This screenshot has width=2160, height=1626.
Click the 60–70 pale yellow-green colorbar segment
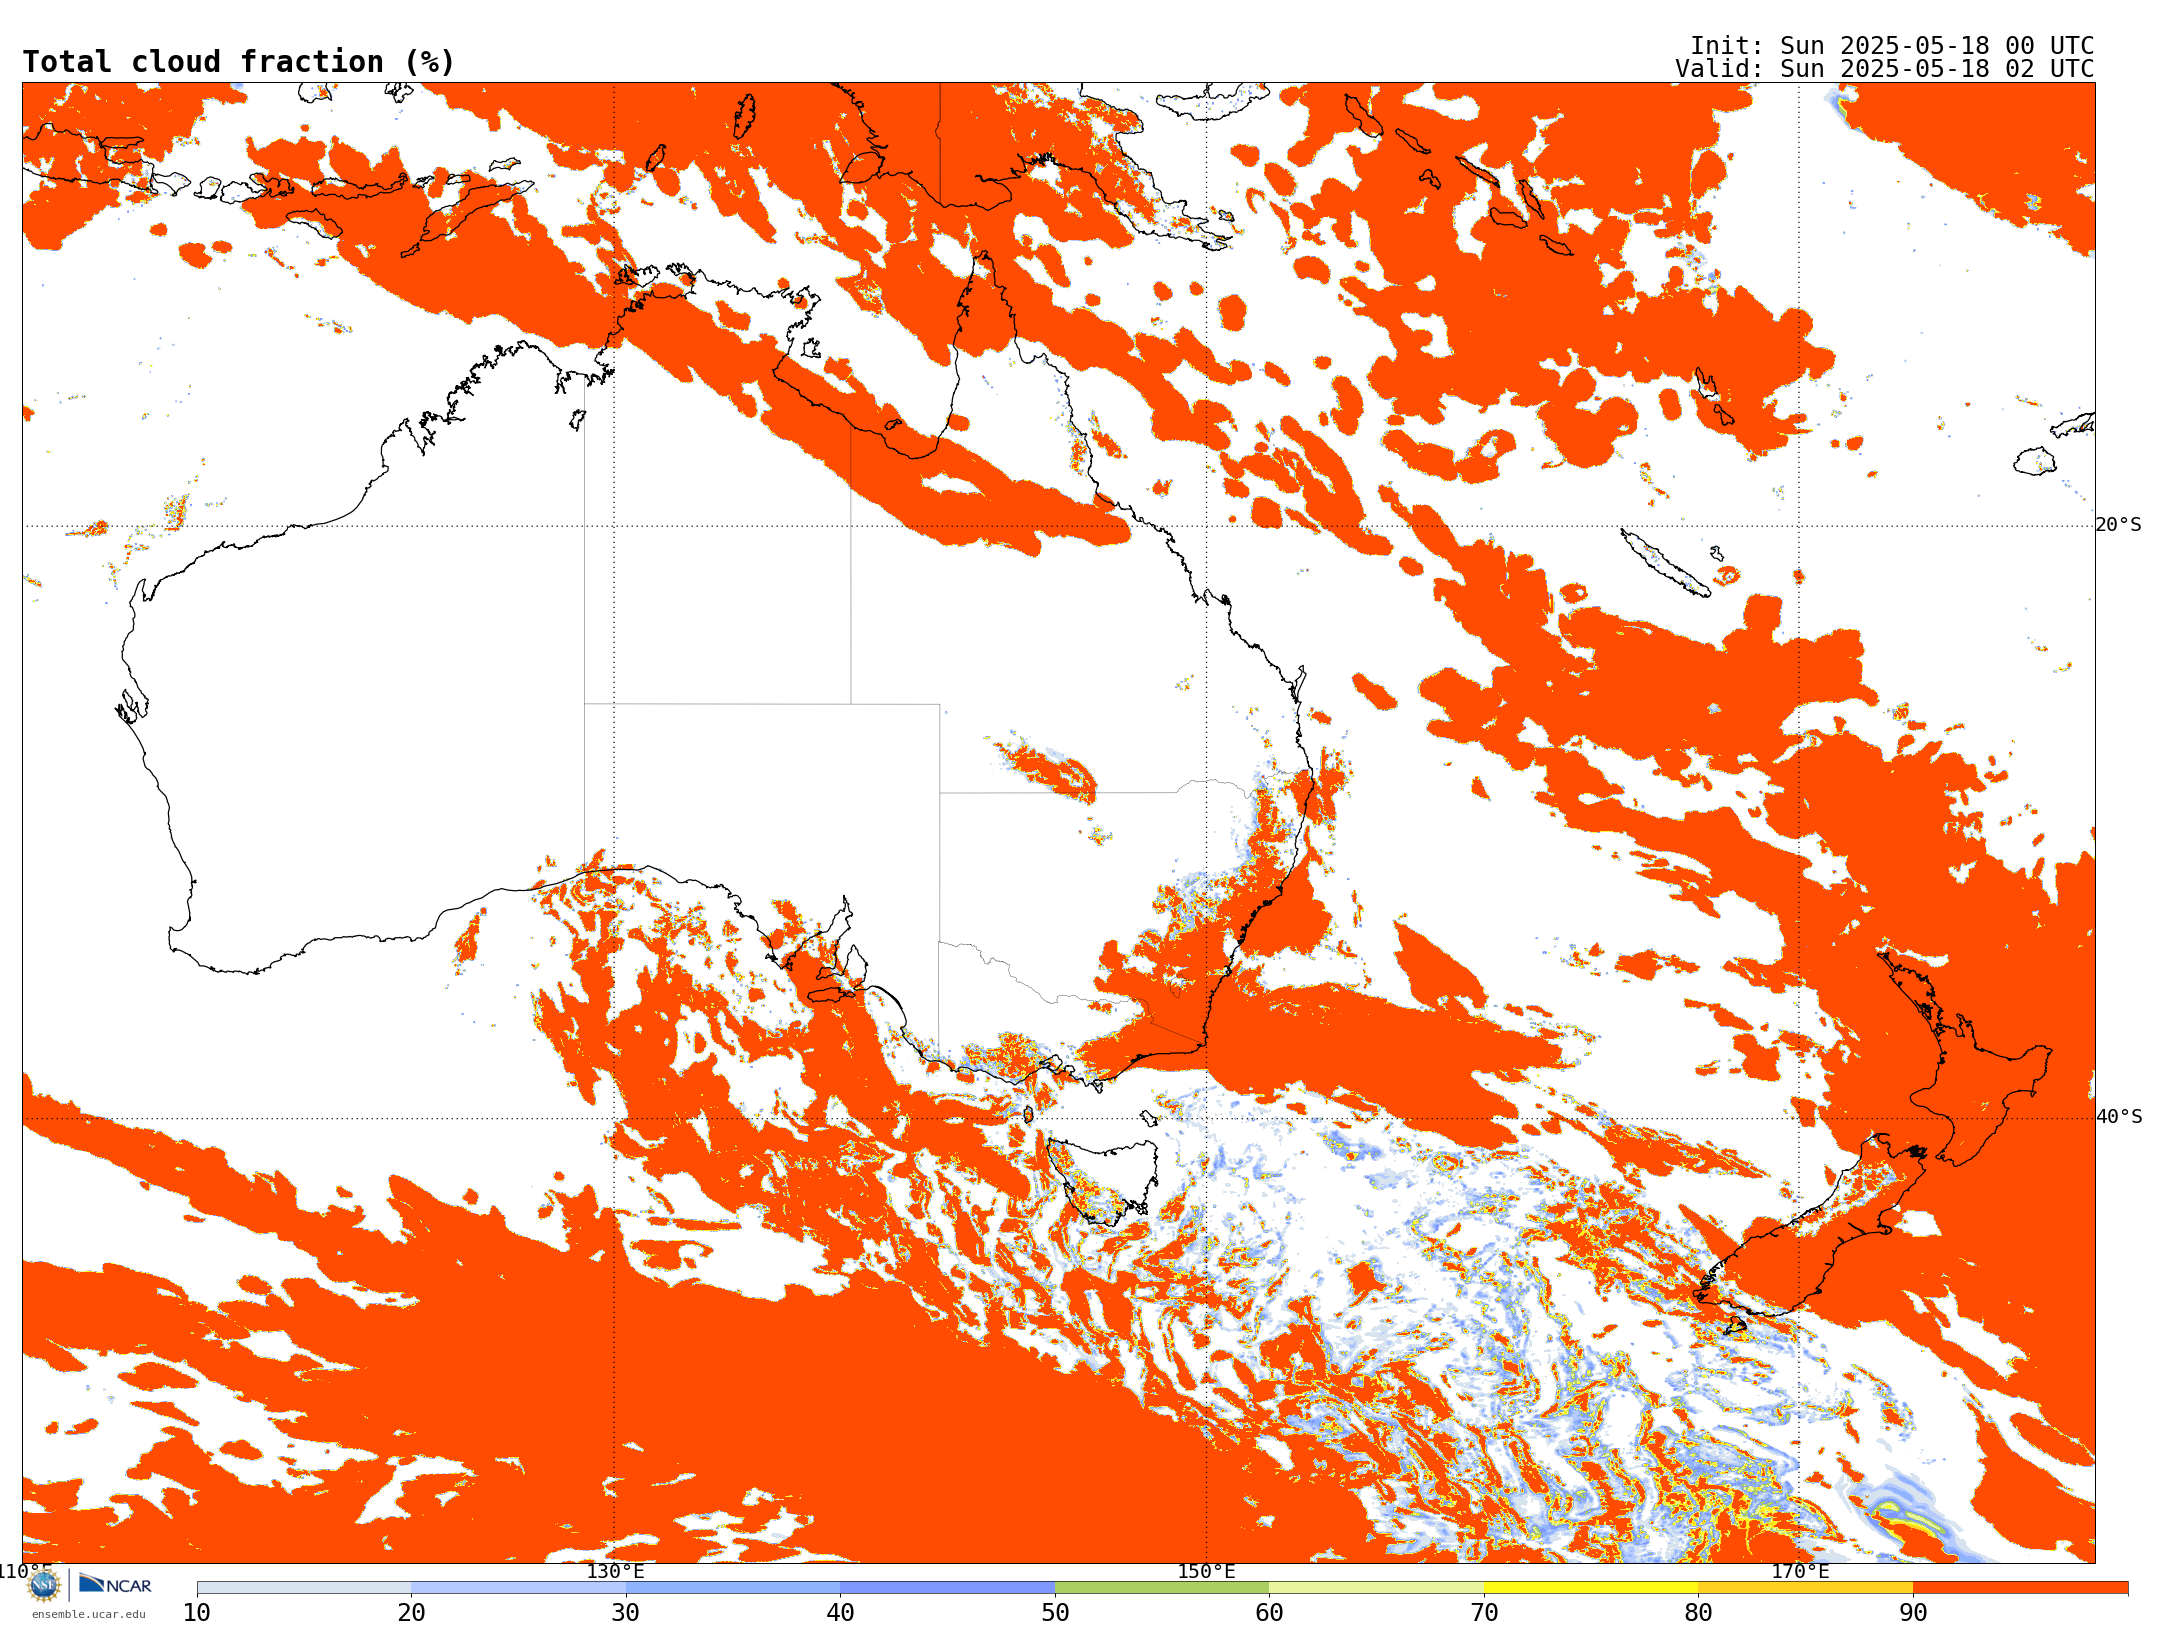[1377, 1588]
